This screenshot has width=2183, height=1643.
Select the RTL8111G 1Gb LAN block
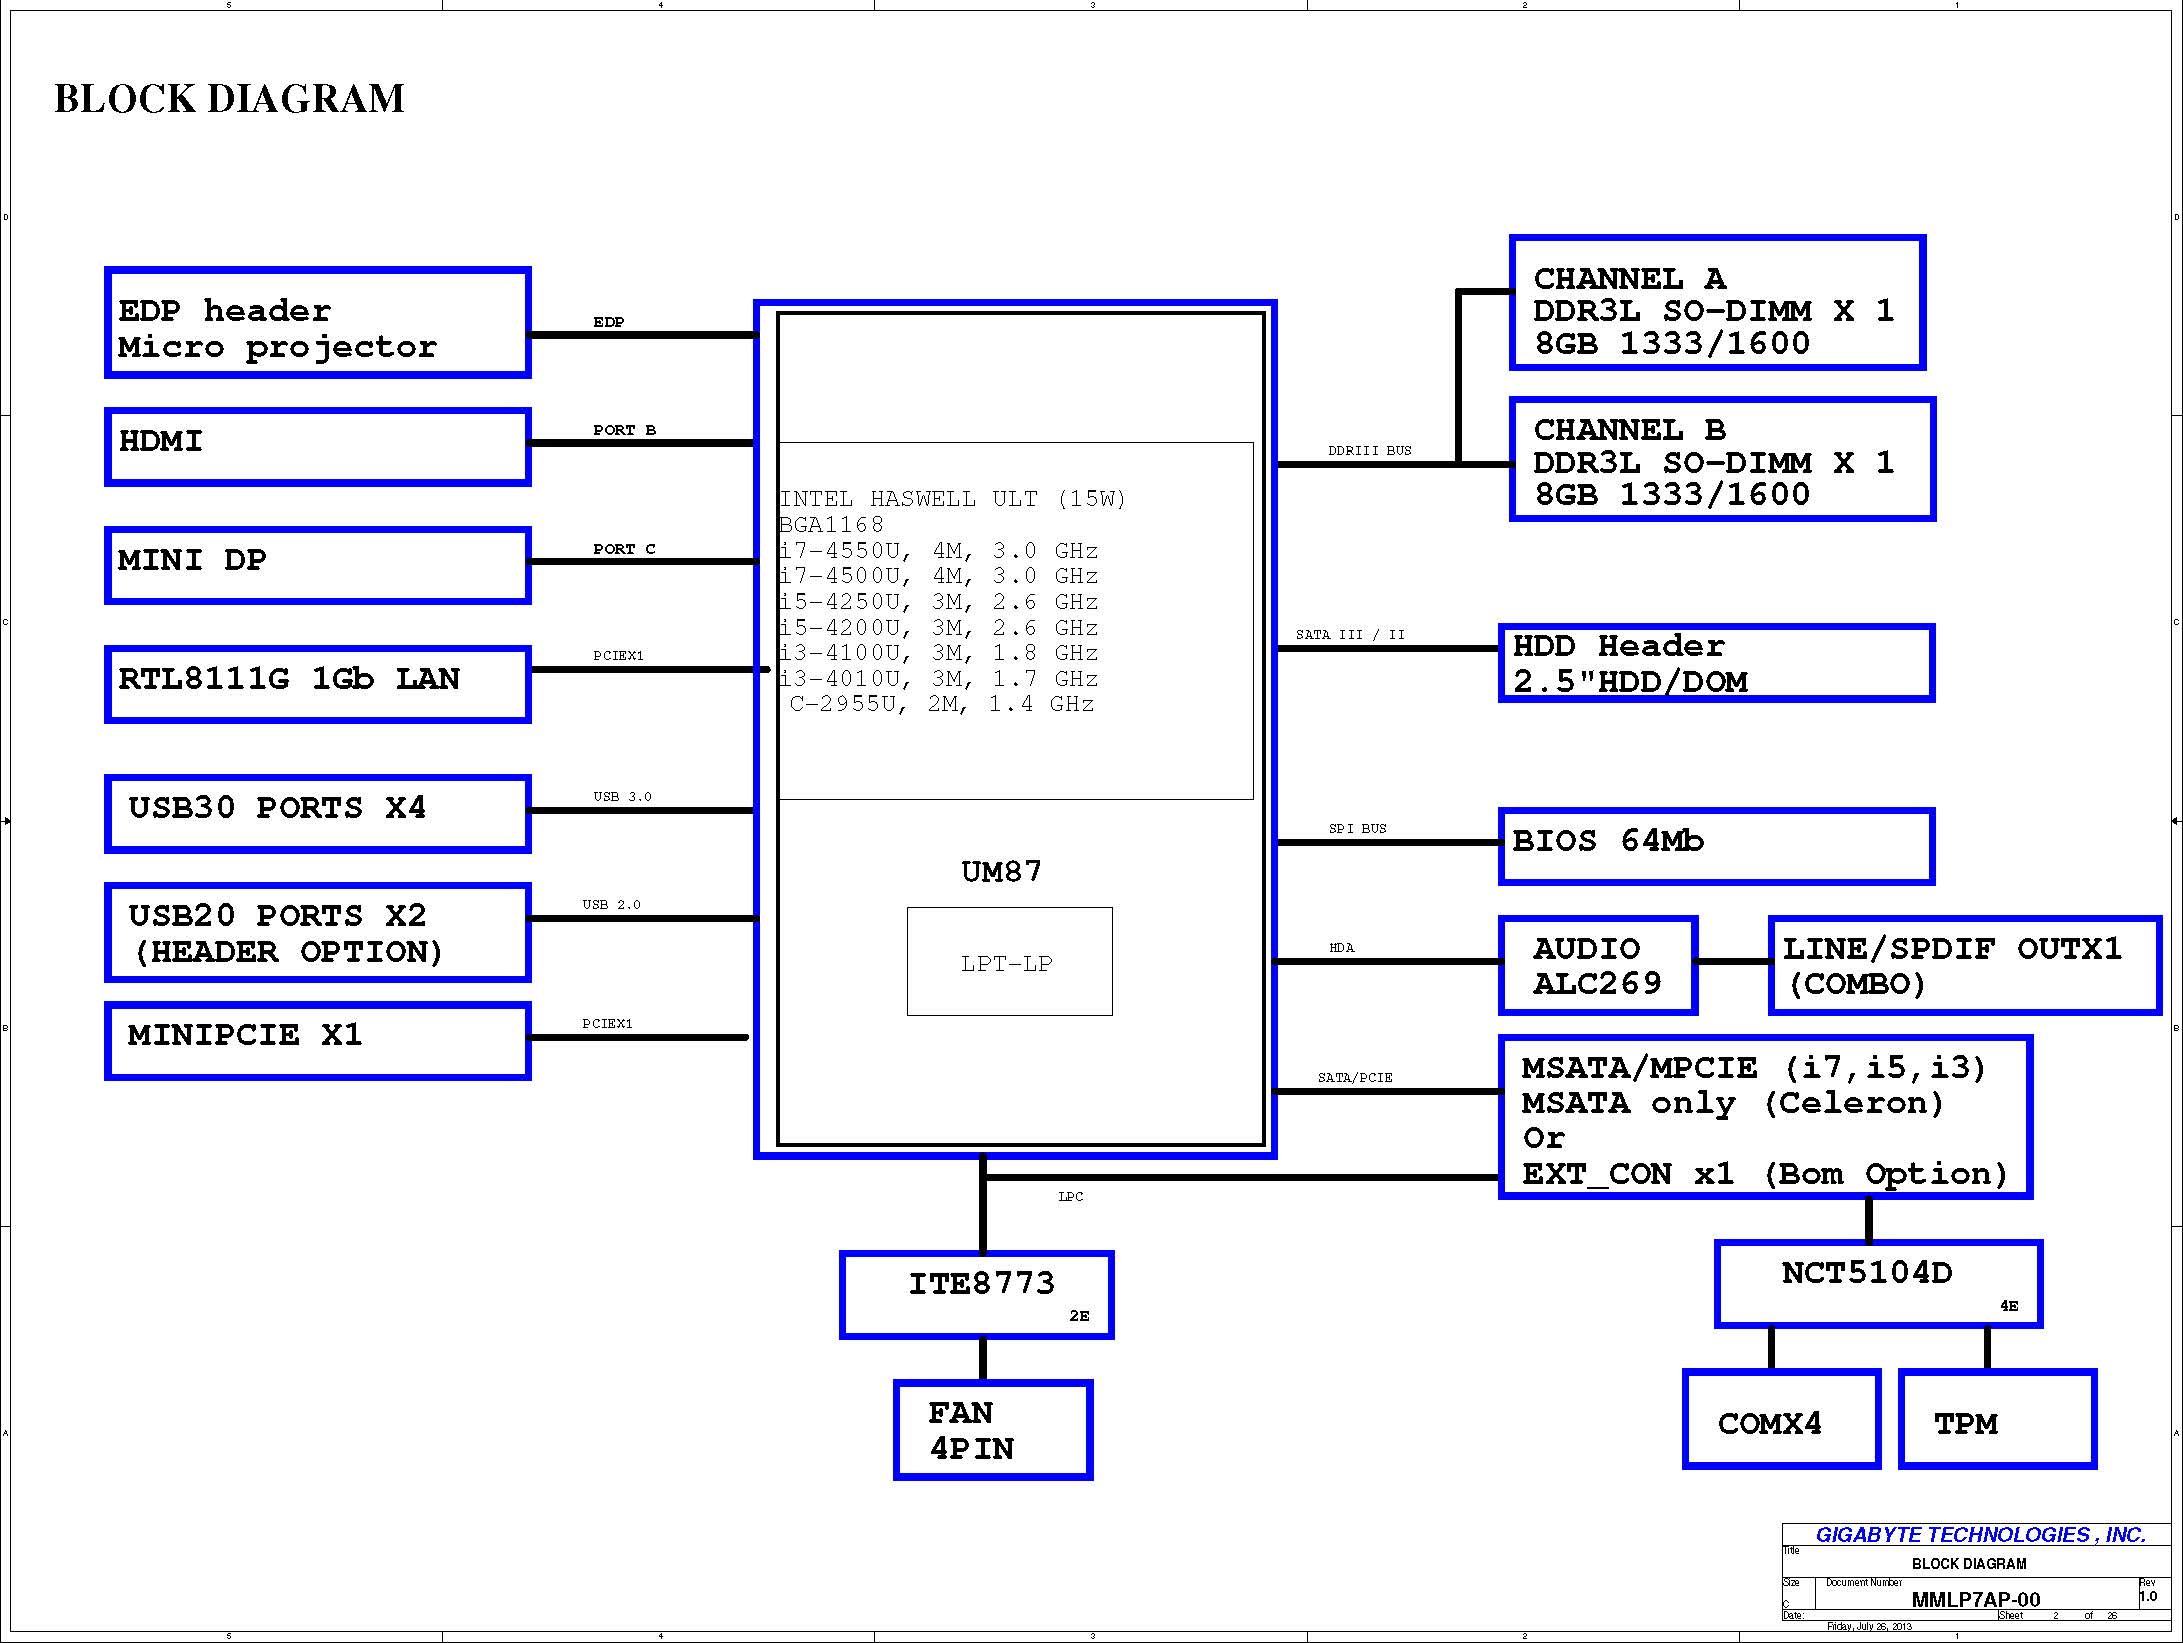click(x=317, y=684)
